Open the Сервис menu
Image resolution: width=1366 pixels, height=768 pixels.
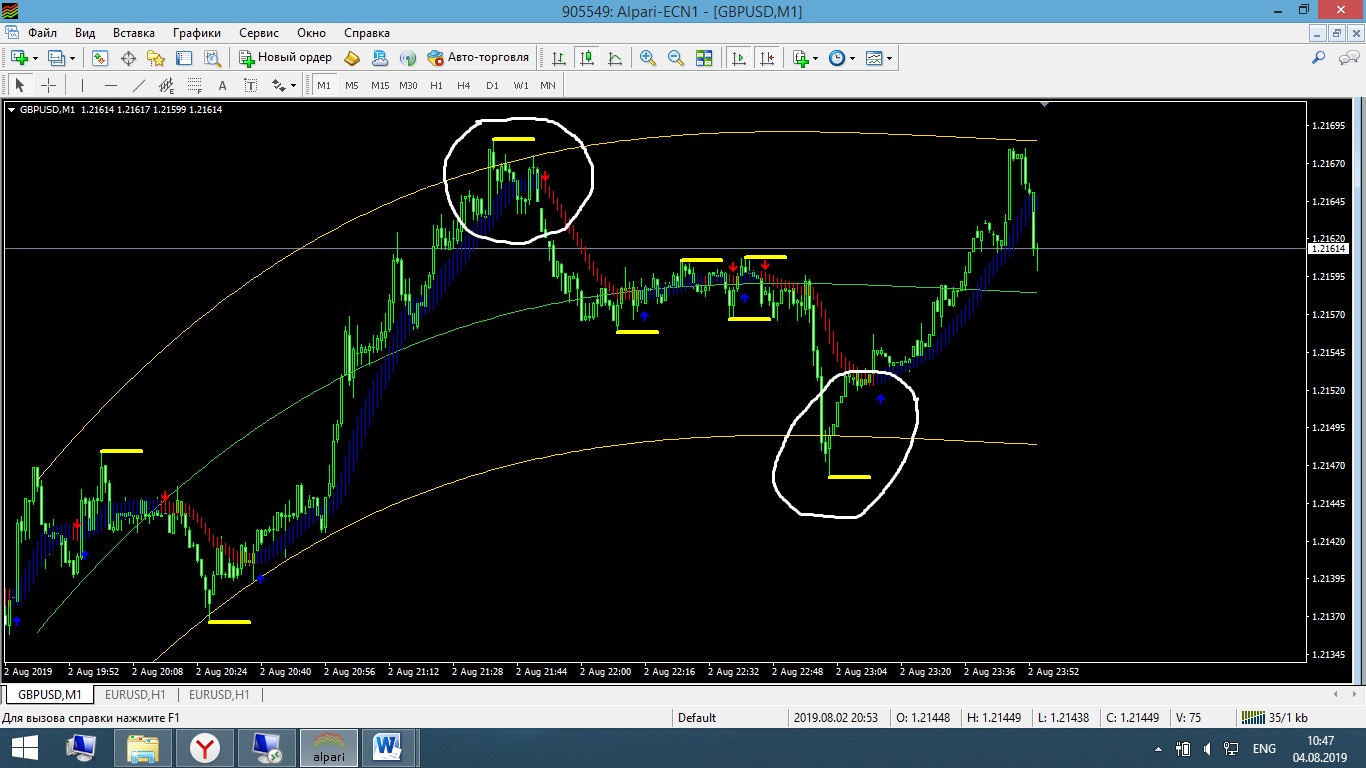point(259,33)
